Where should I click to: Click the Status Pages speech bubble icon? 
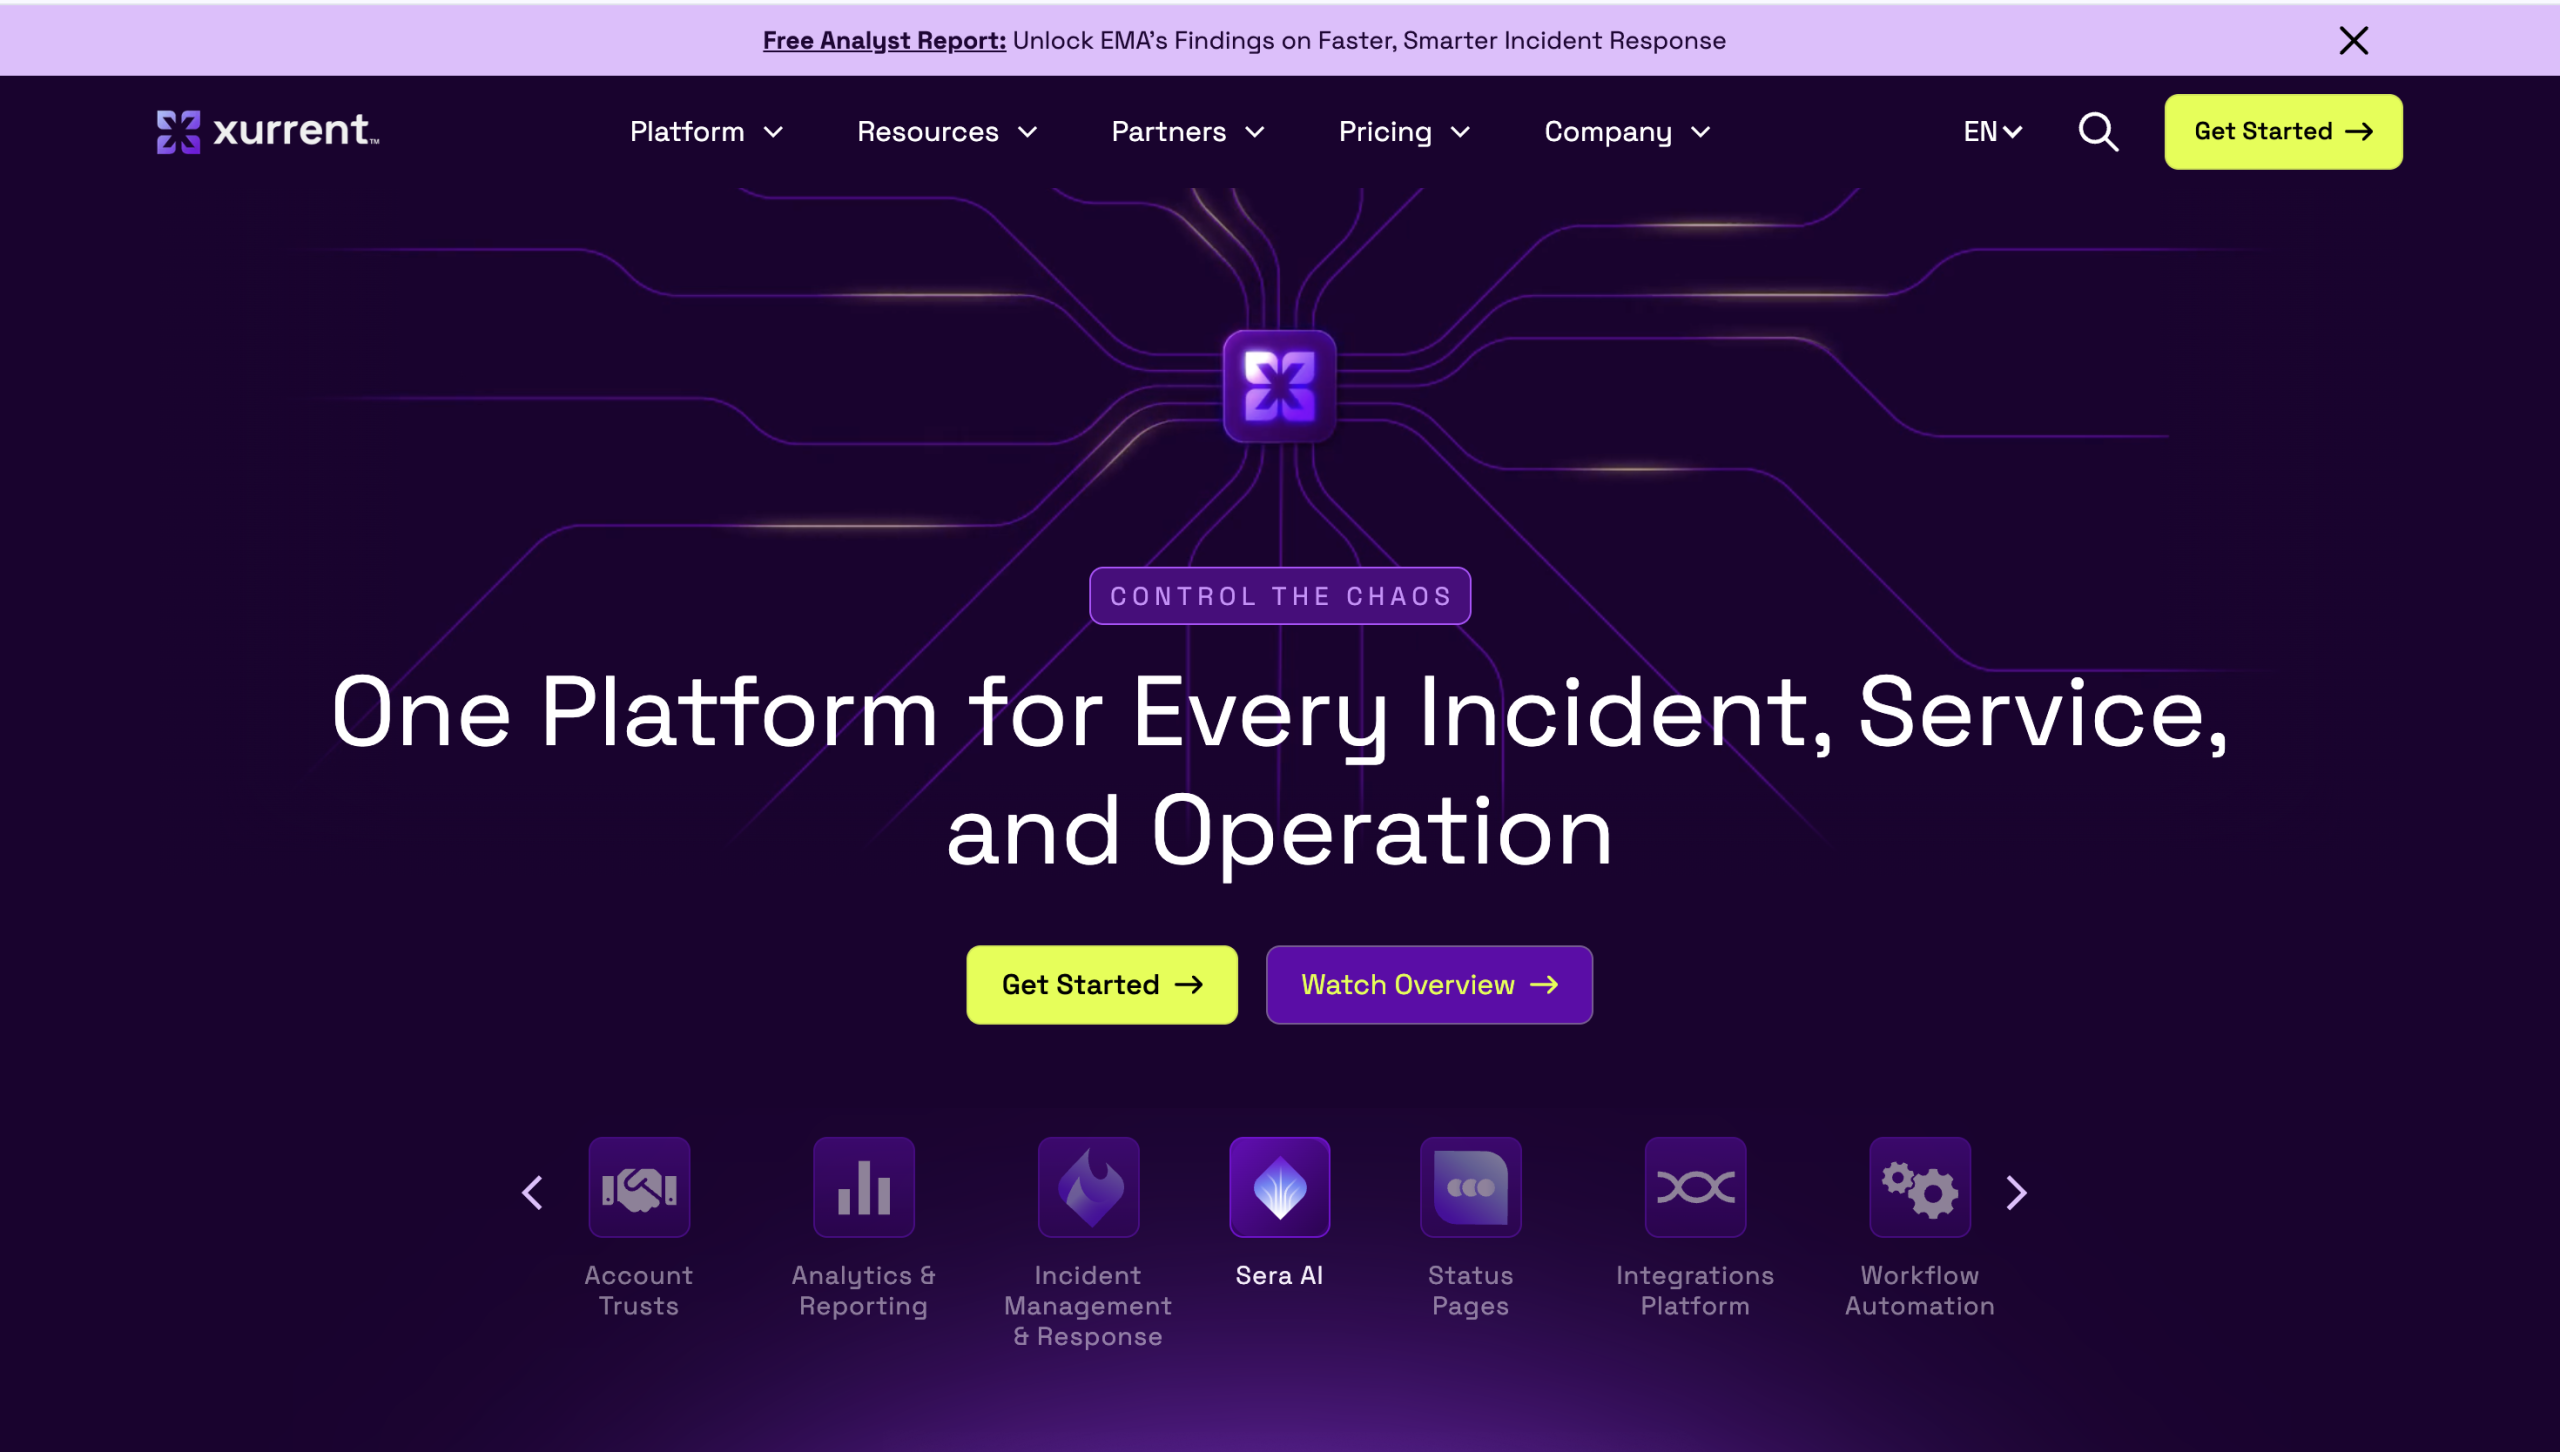pos(1470,1187)
